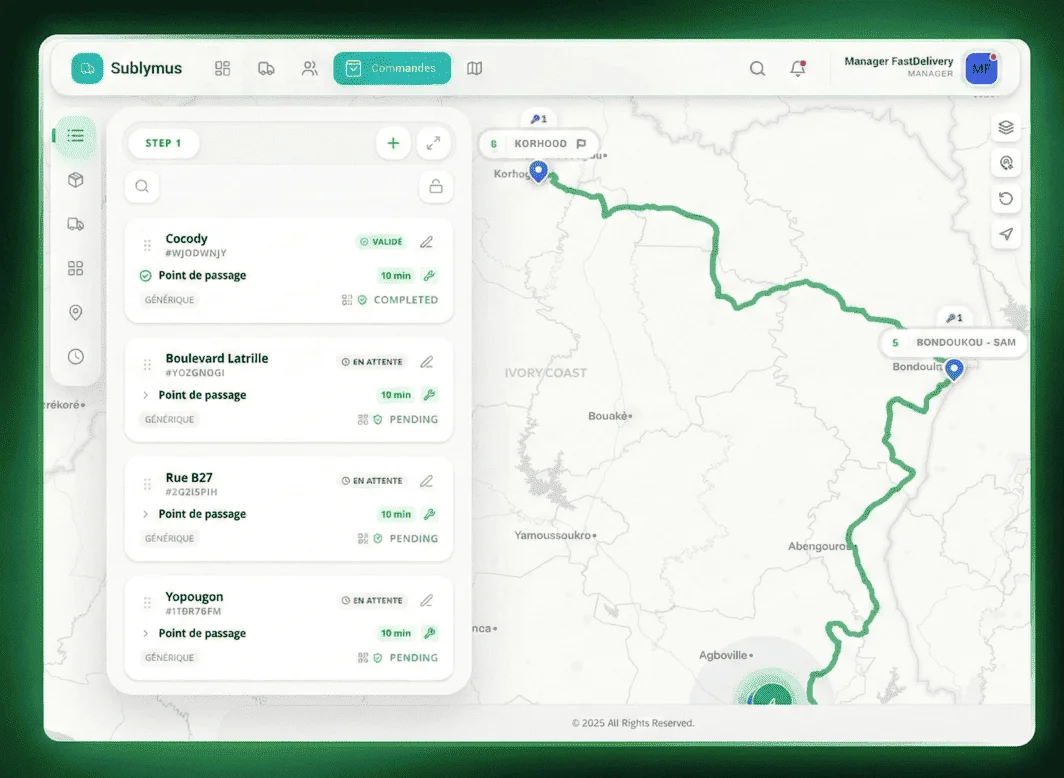Click the Korhogo blue map pin
Viewport: 1064px width, 778px height.
538,171
